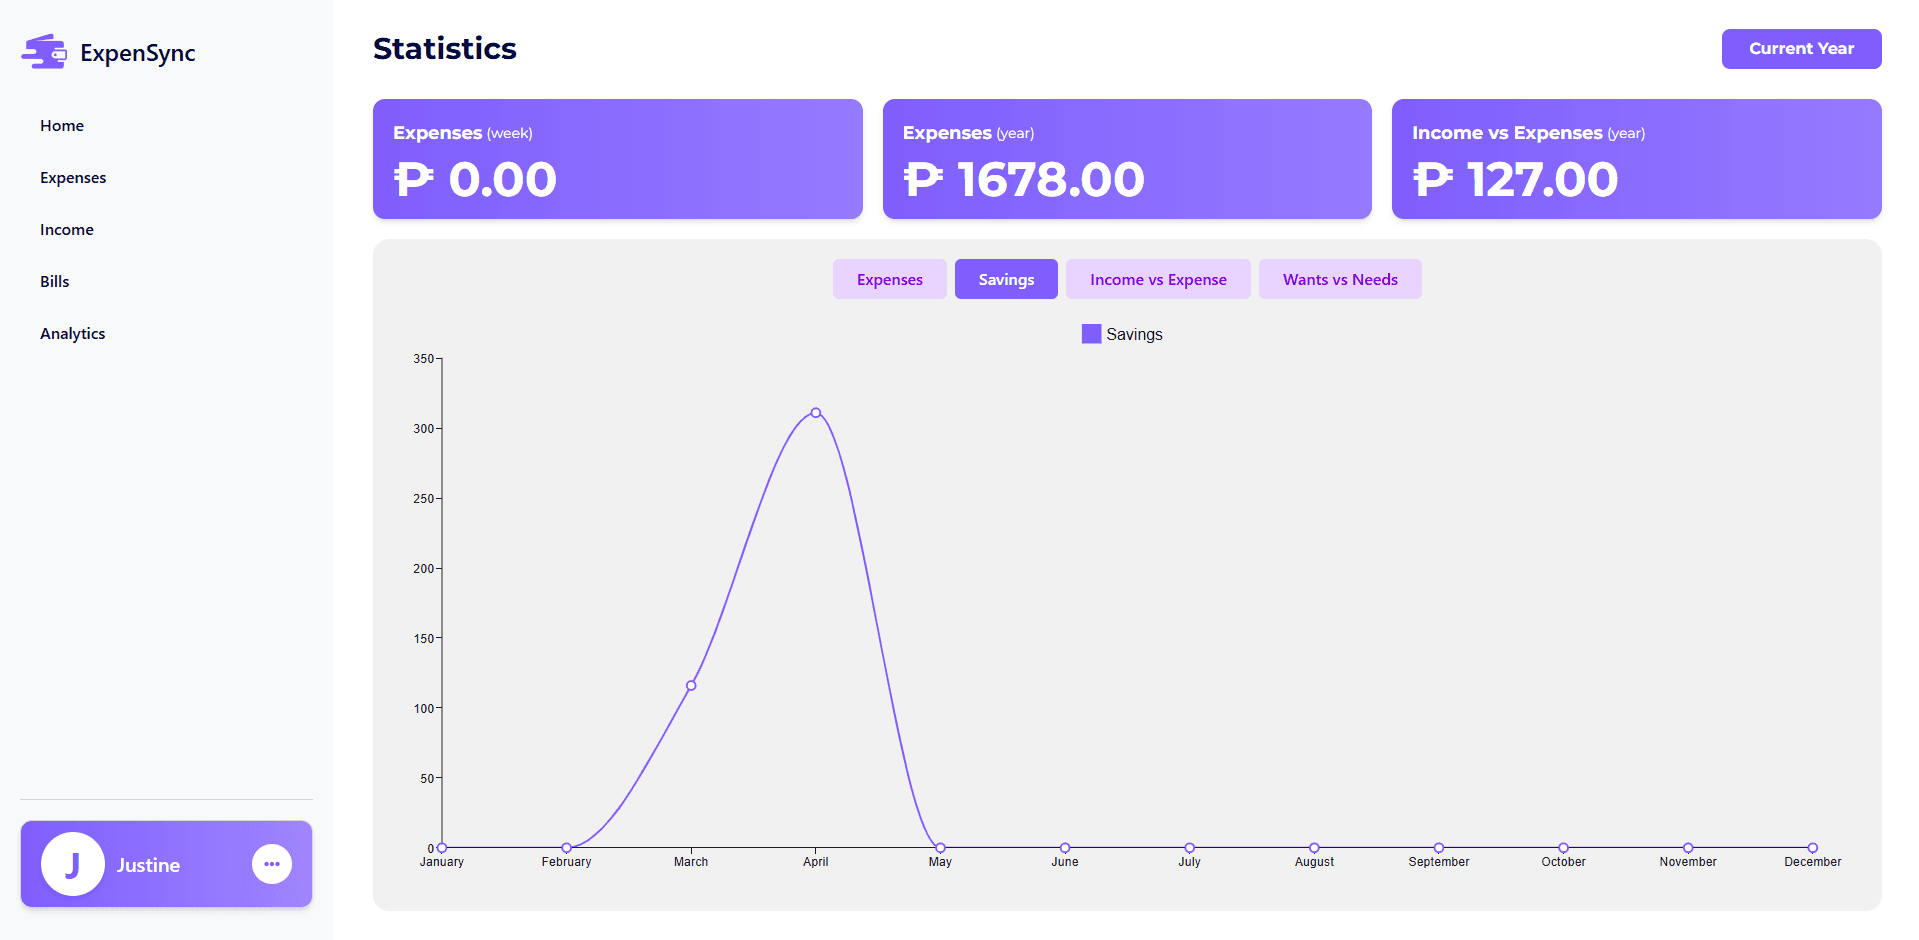Viewport: 1919px width, 940px height.
Task: Toggle the Savings legend color box
Action: coord(1091,334)
